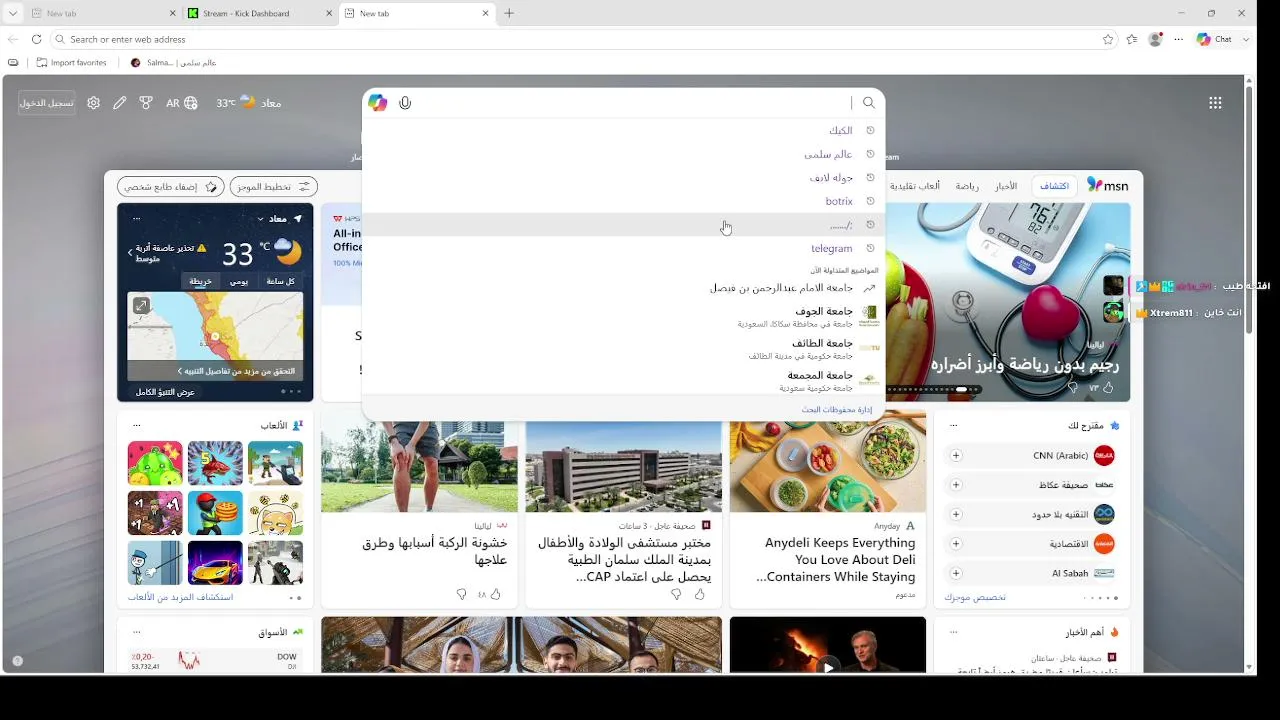Like the knee stiffness article
This screenshot has height=720, width=1280.
[495, 594]
